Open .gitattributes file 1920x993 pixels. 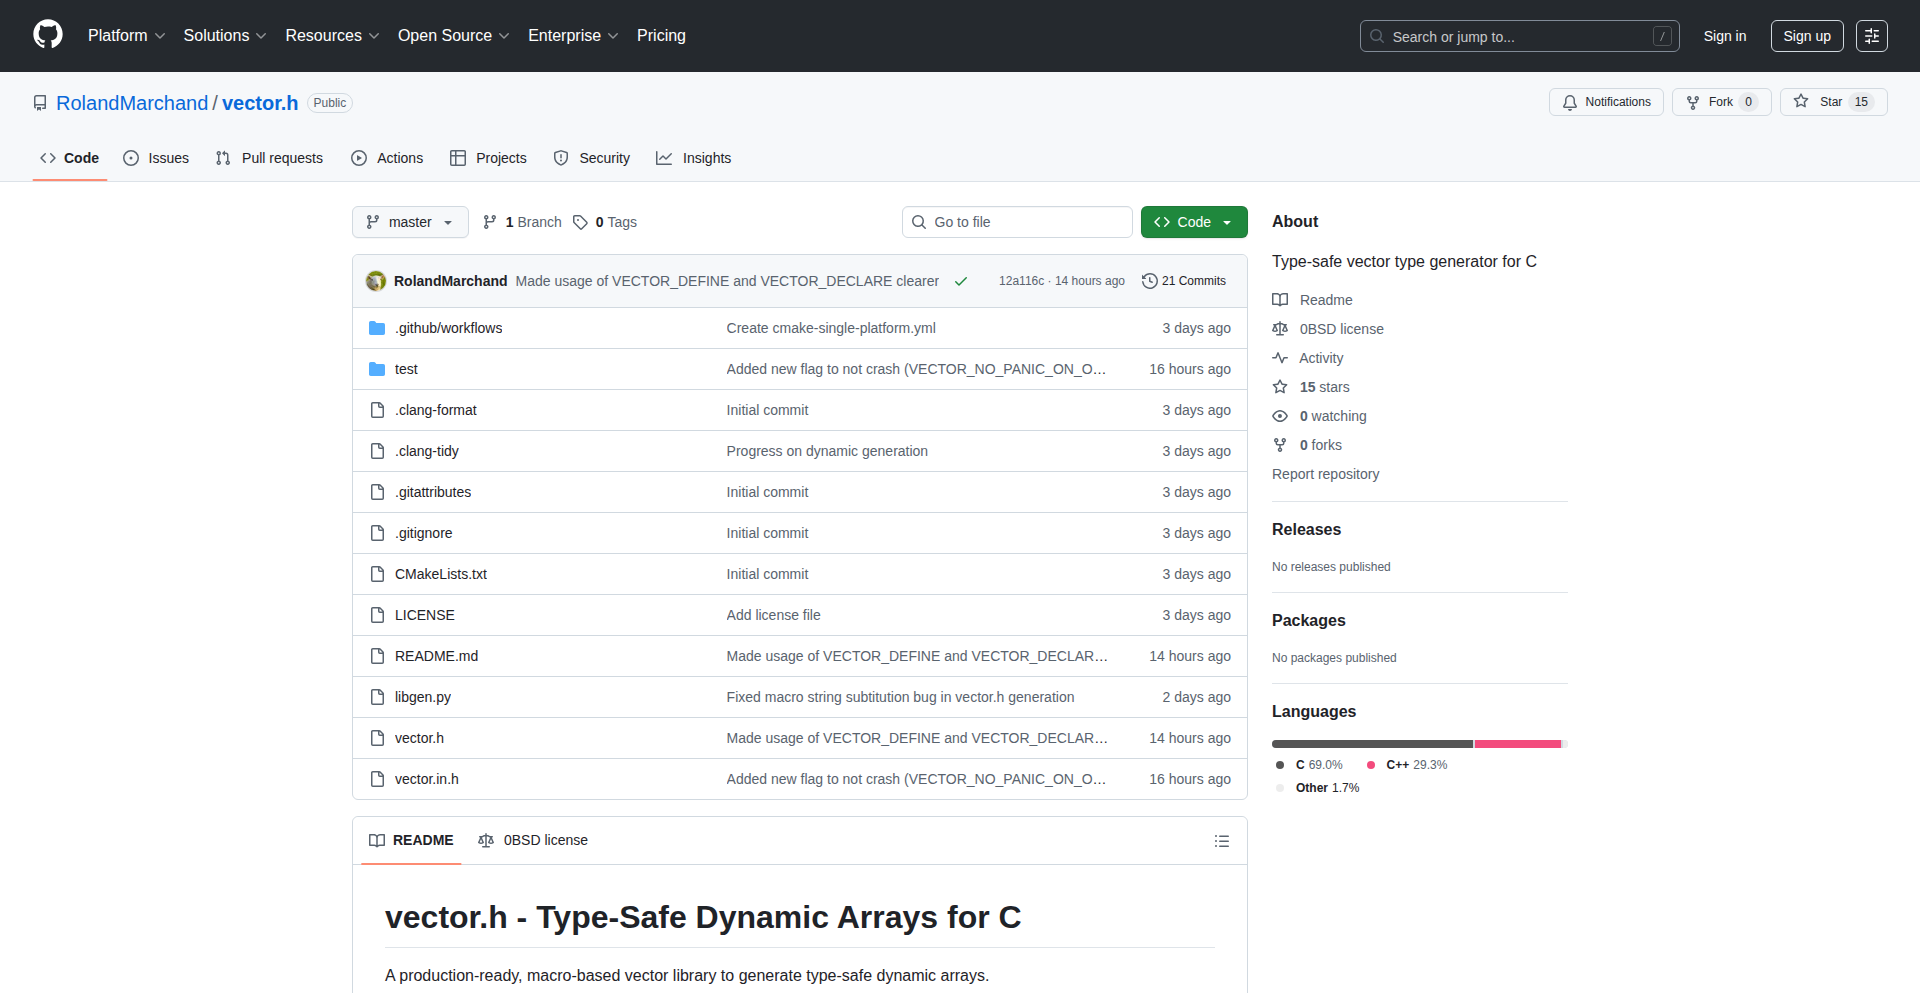coord(433,492)
